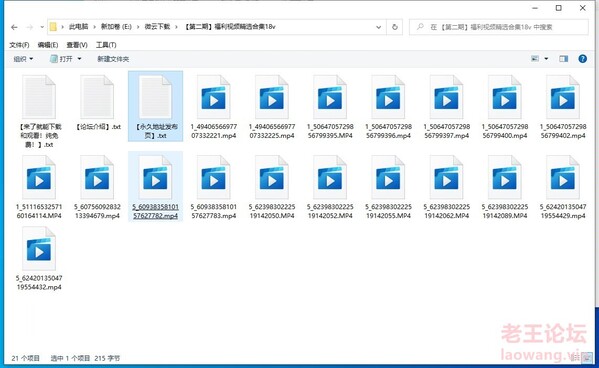
Task: Click the 21 个项目 status text
Action: point(26,358)
